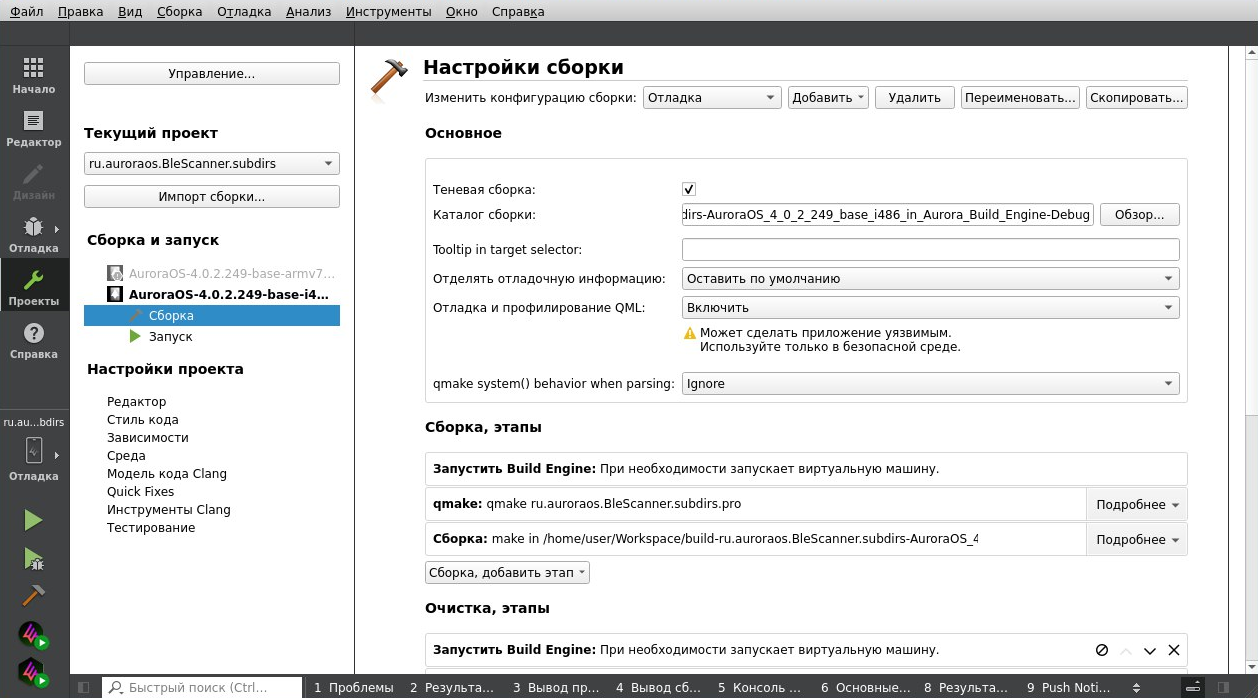This screenshot has width=1258, height=698.
Task: Toggle the left sidebar visibility
Action: (x=84, y=688)
